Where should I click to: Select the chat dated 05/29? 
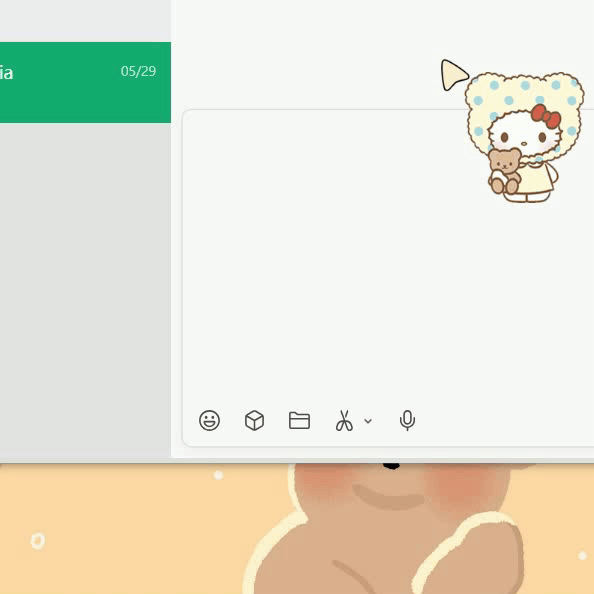click(x=85, y=82)
